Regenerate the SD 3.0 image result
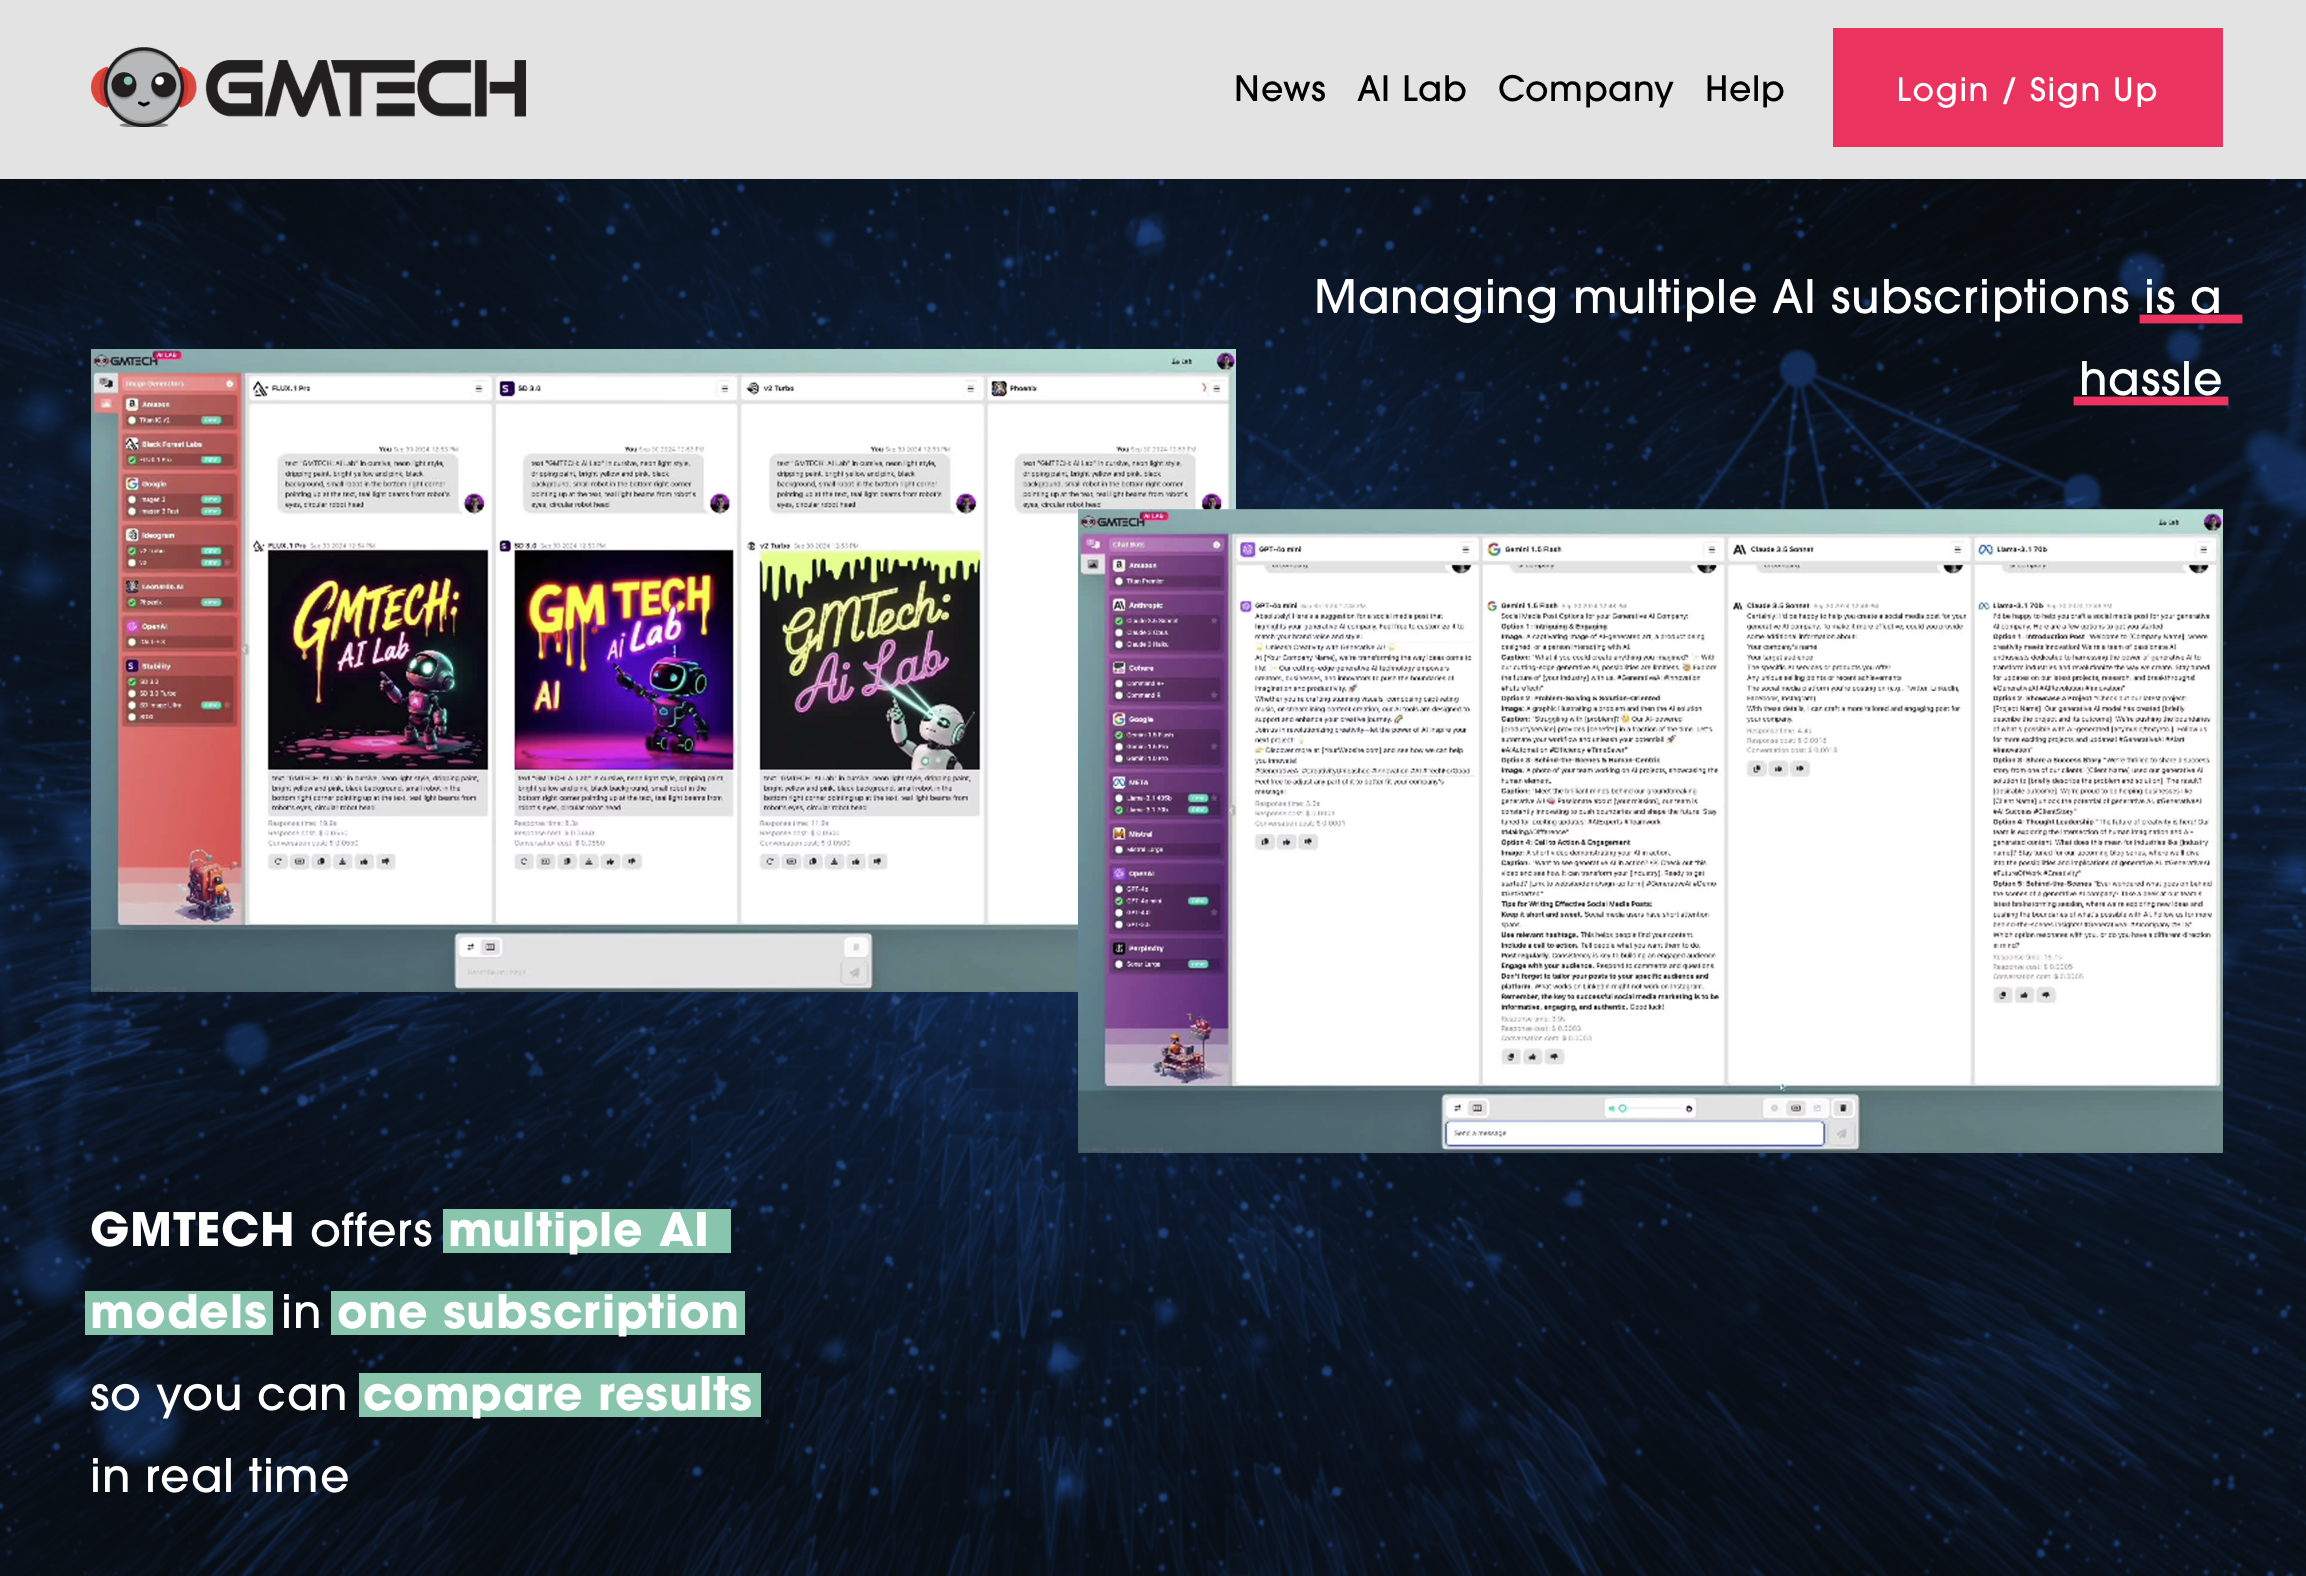The height and width of the screenshot is (1576, 2306). point(523,861)
